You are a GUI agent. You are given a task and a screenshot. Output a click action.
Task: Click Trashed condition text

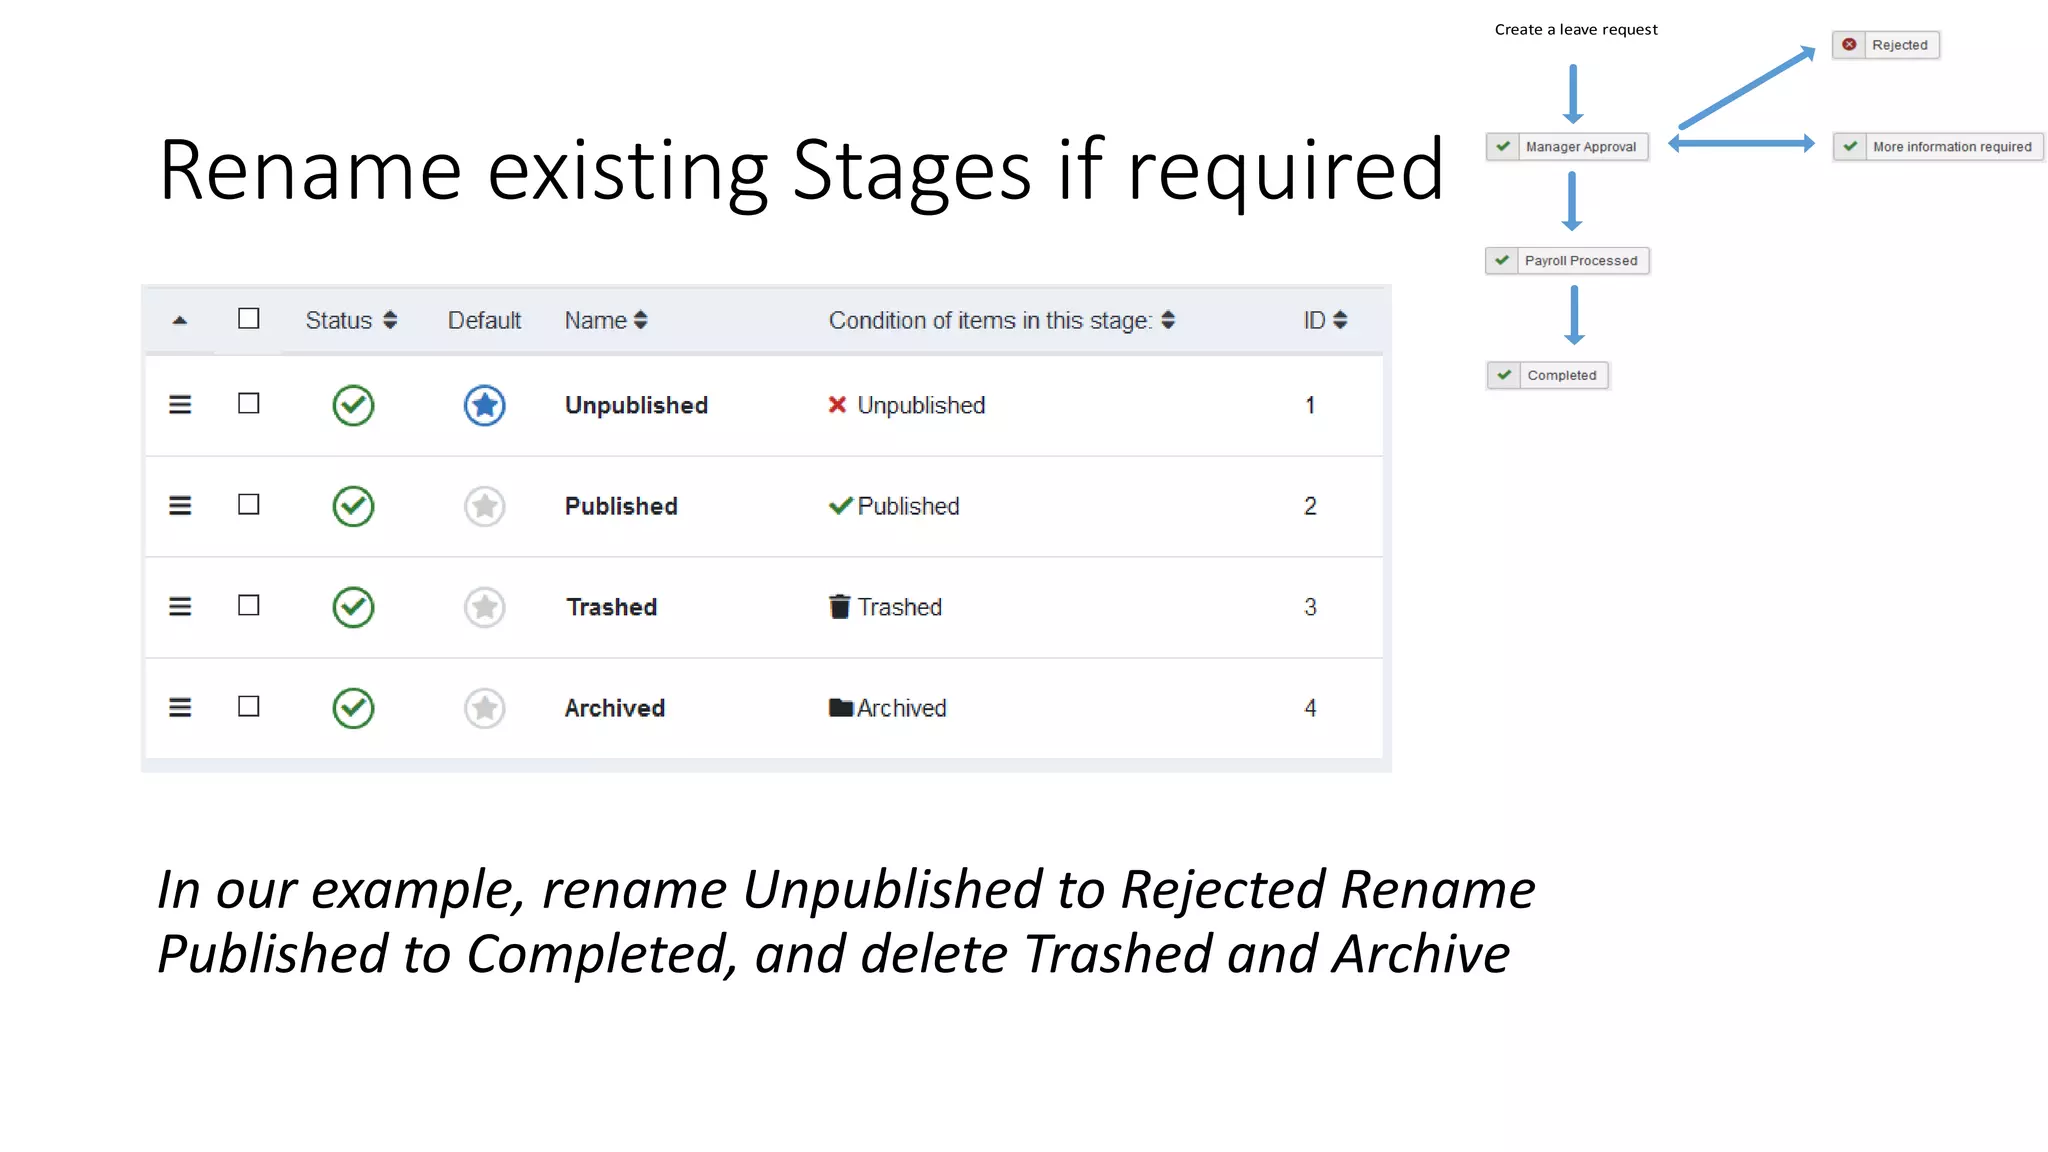[x=899, y=607]
